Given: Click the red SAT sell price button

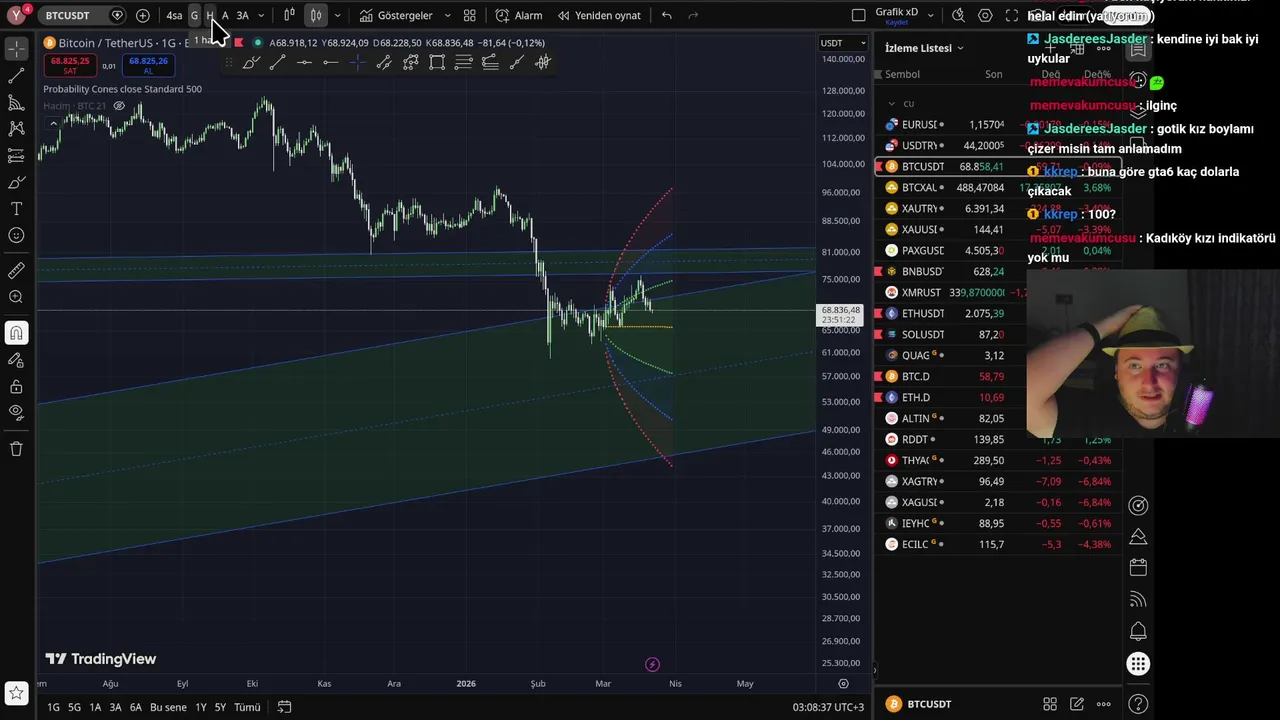Looking at the screenshot, I should pos(70,65).
